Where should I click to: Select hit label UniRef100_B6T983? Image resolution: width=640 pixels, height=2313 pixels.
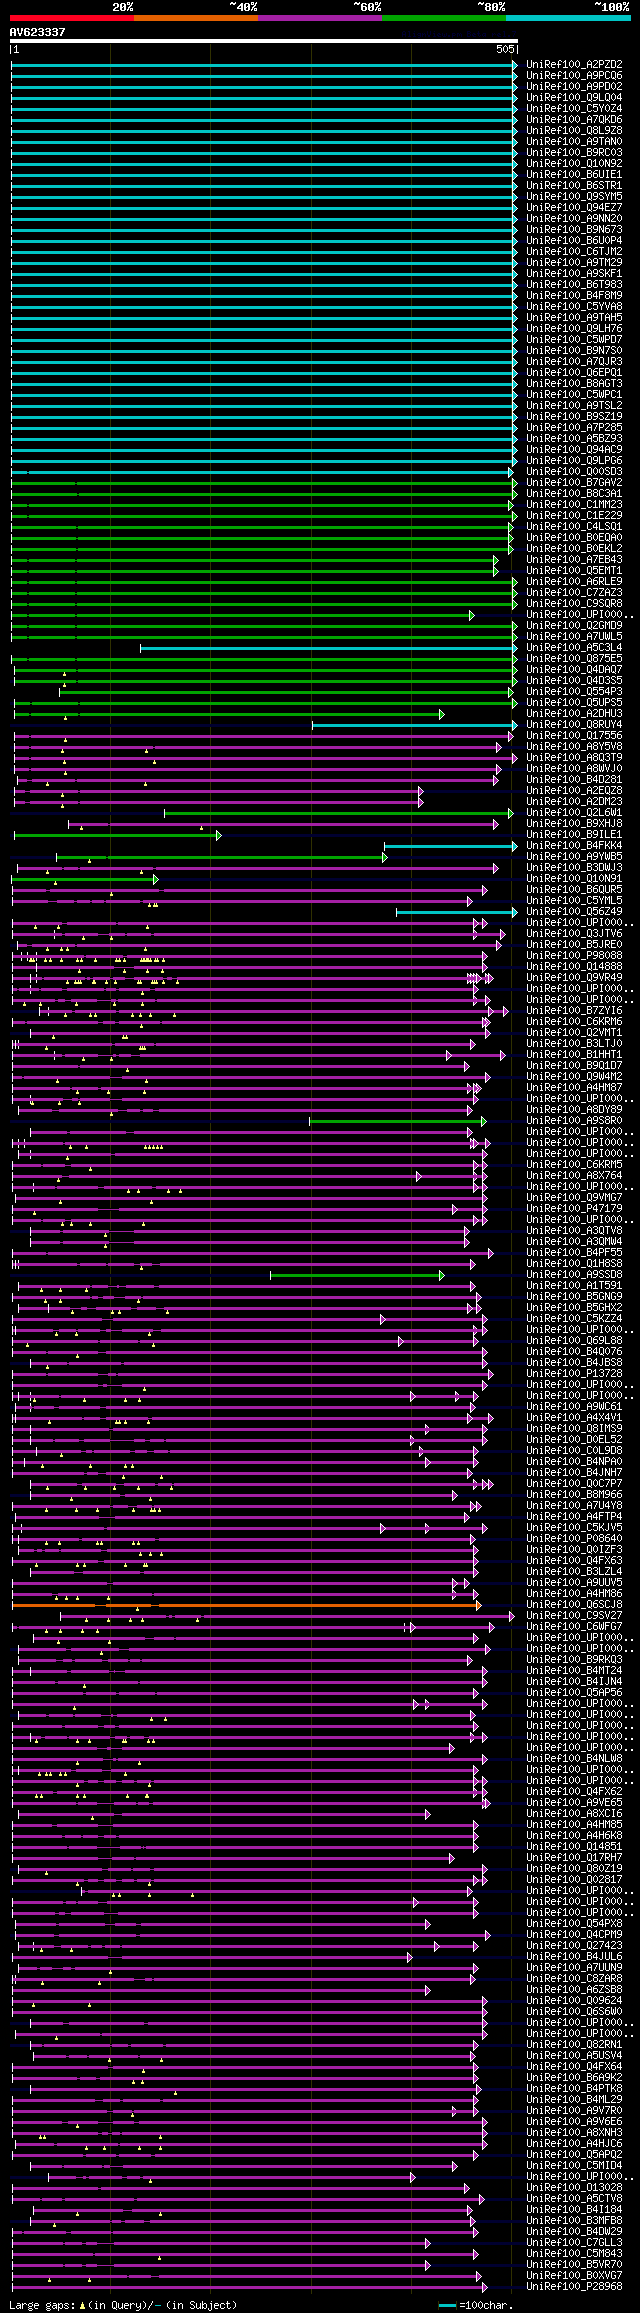[x=574, y=284]
